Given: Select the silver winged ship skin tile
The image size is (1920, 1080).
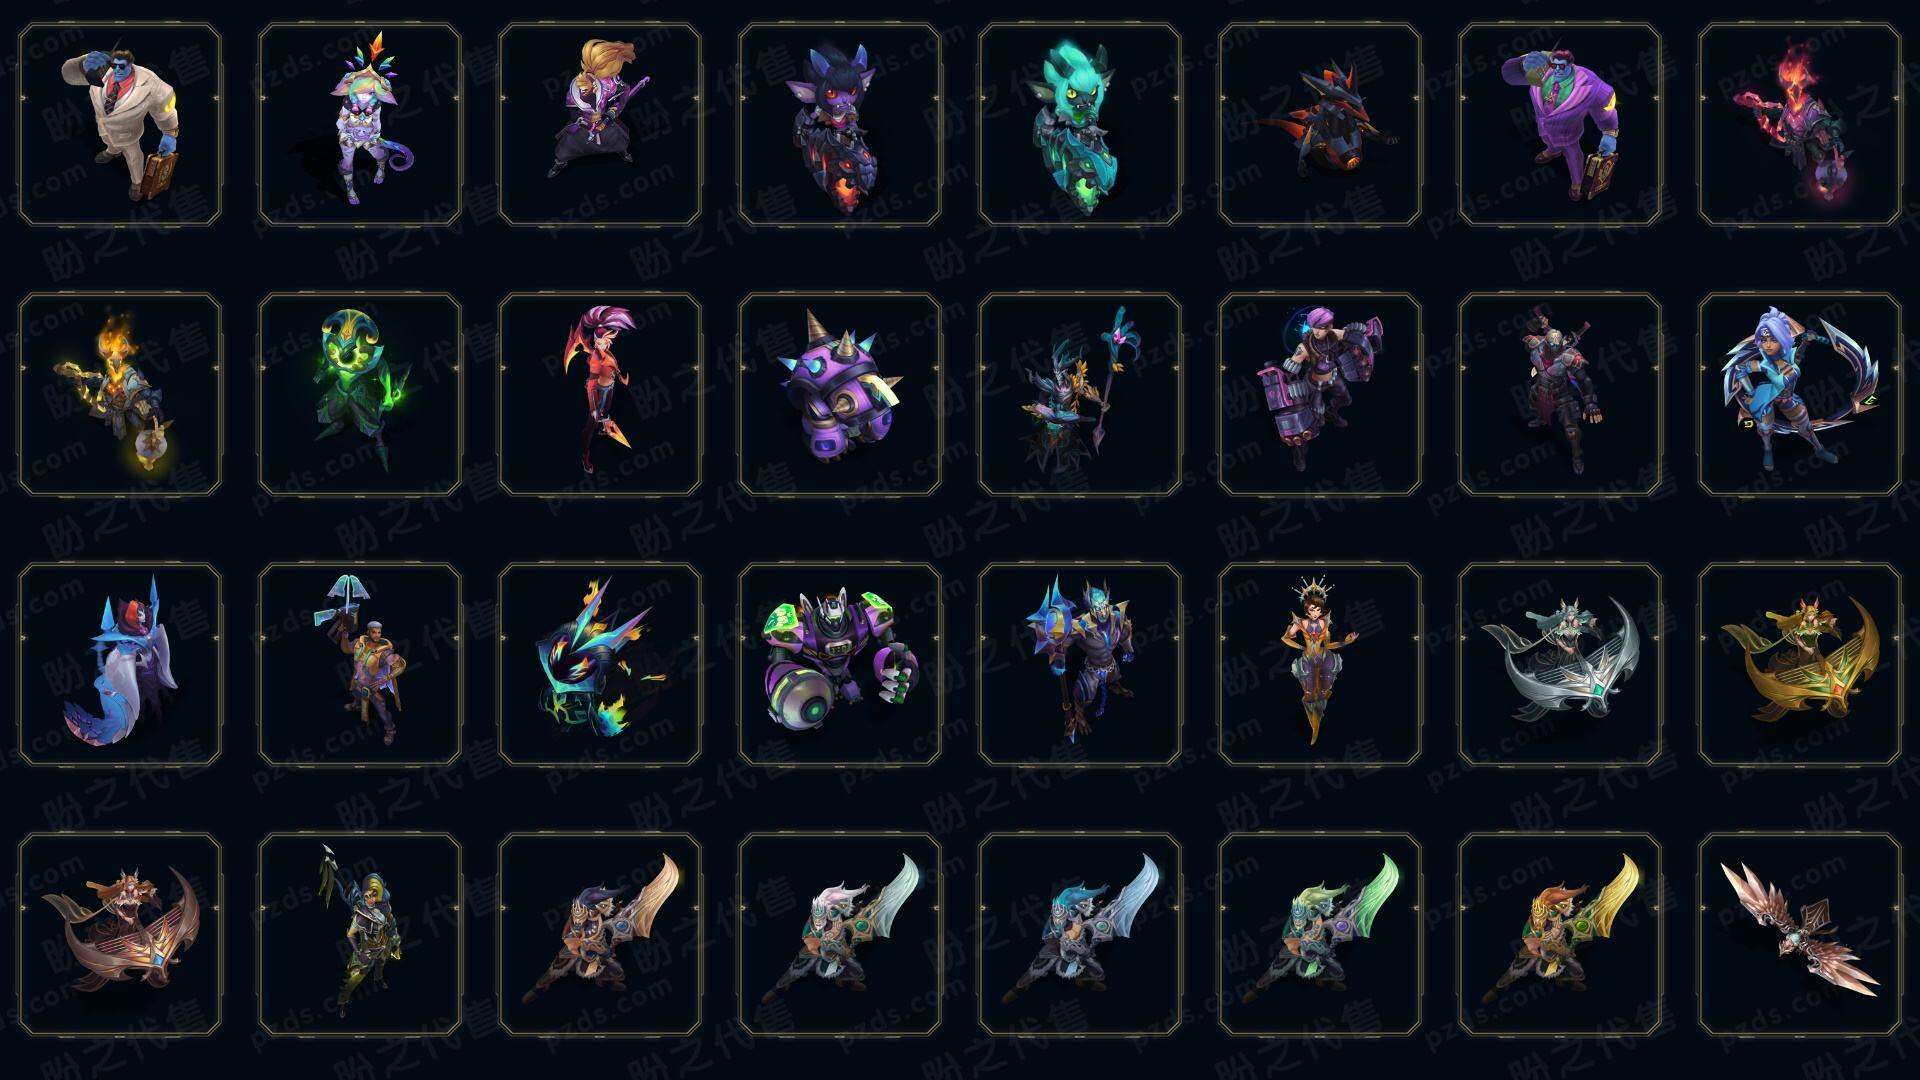Looking at the screenshot, I should pyautogui.click(x=1560, y=664).
